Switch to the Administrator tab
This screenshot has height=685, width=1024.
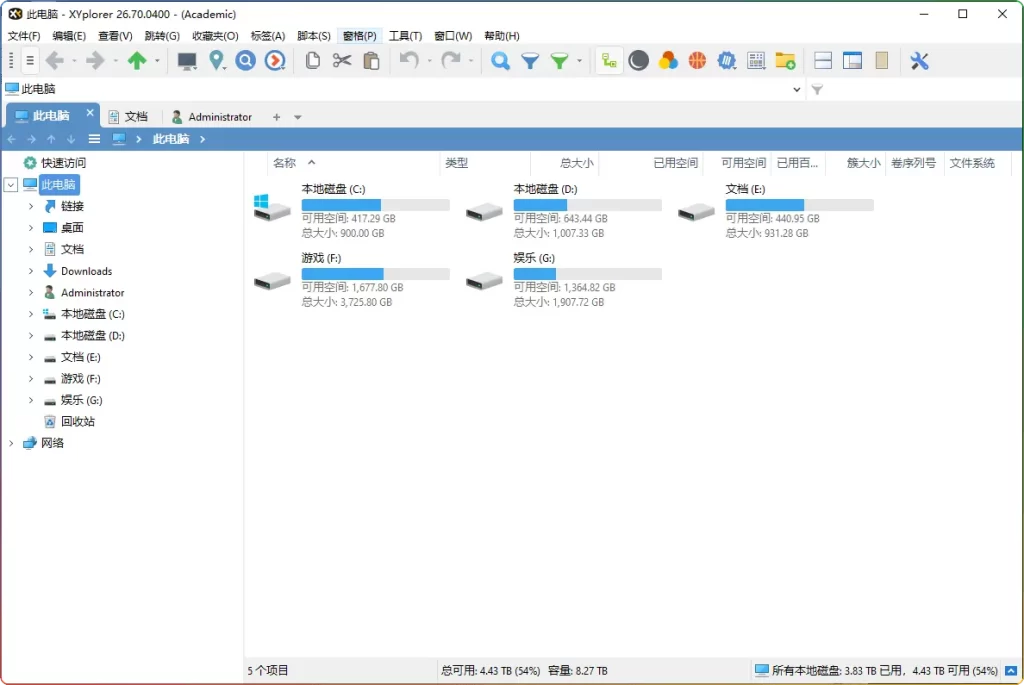coord(212,117)
